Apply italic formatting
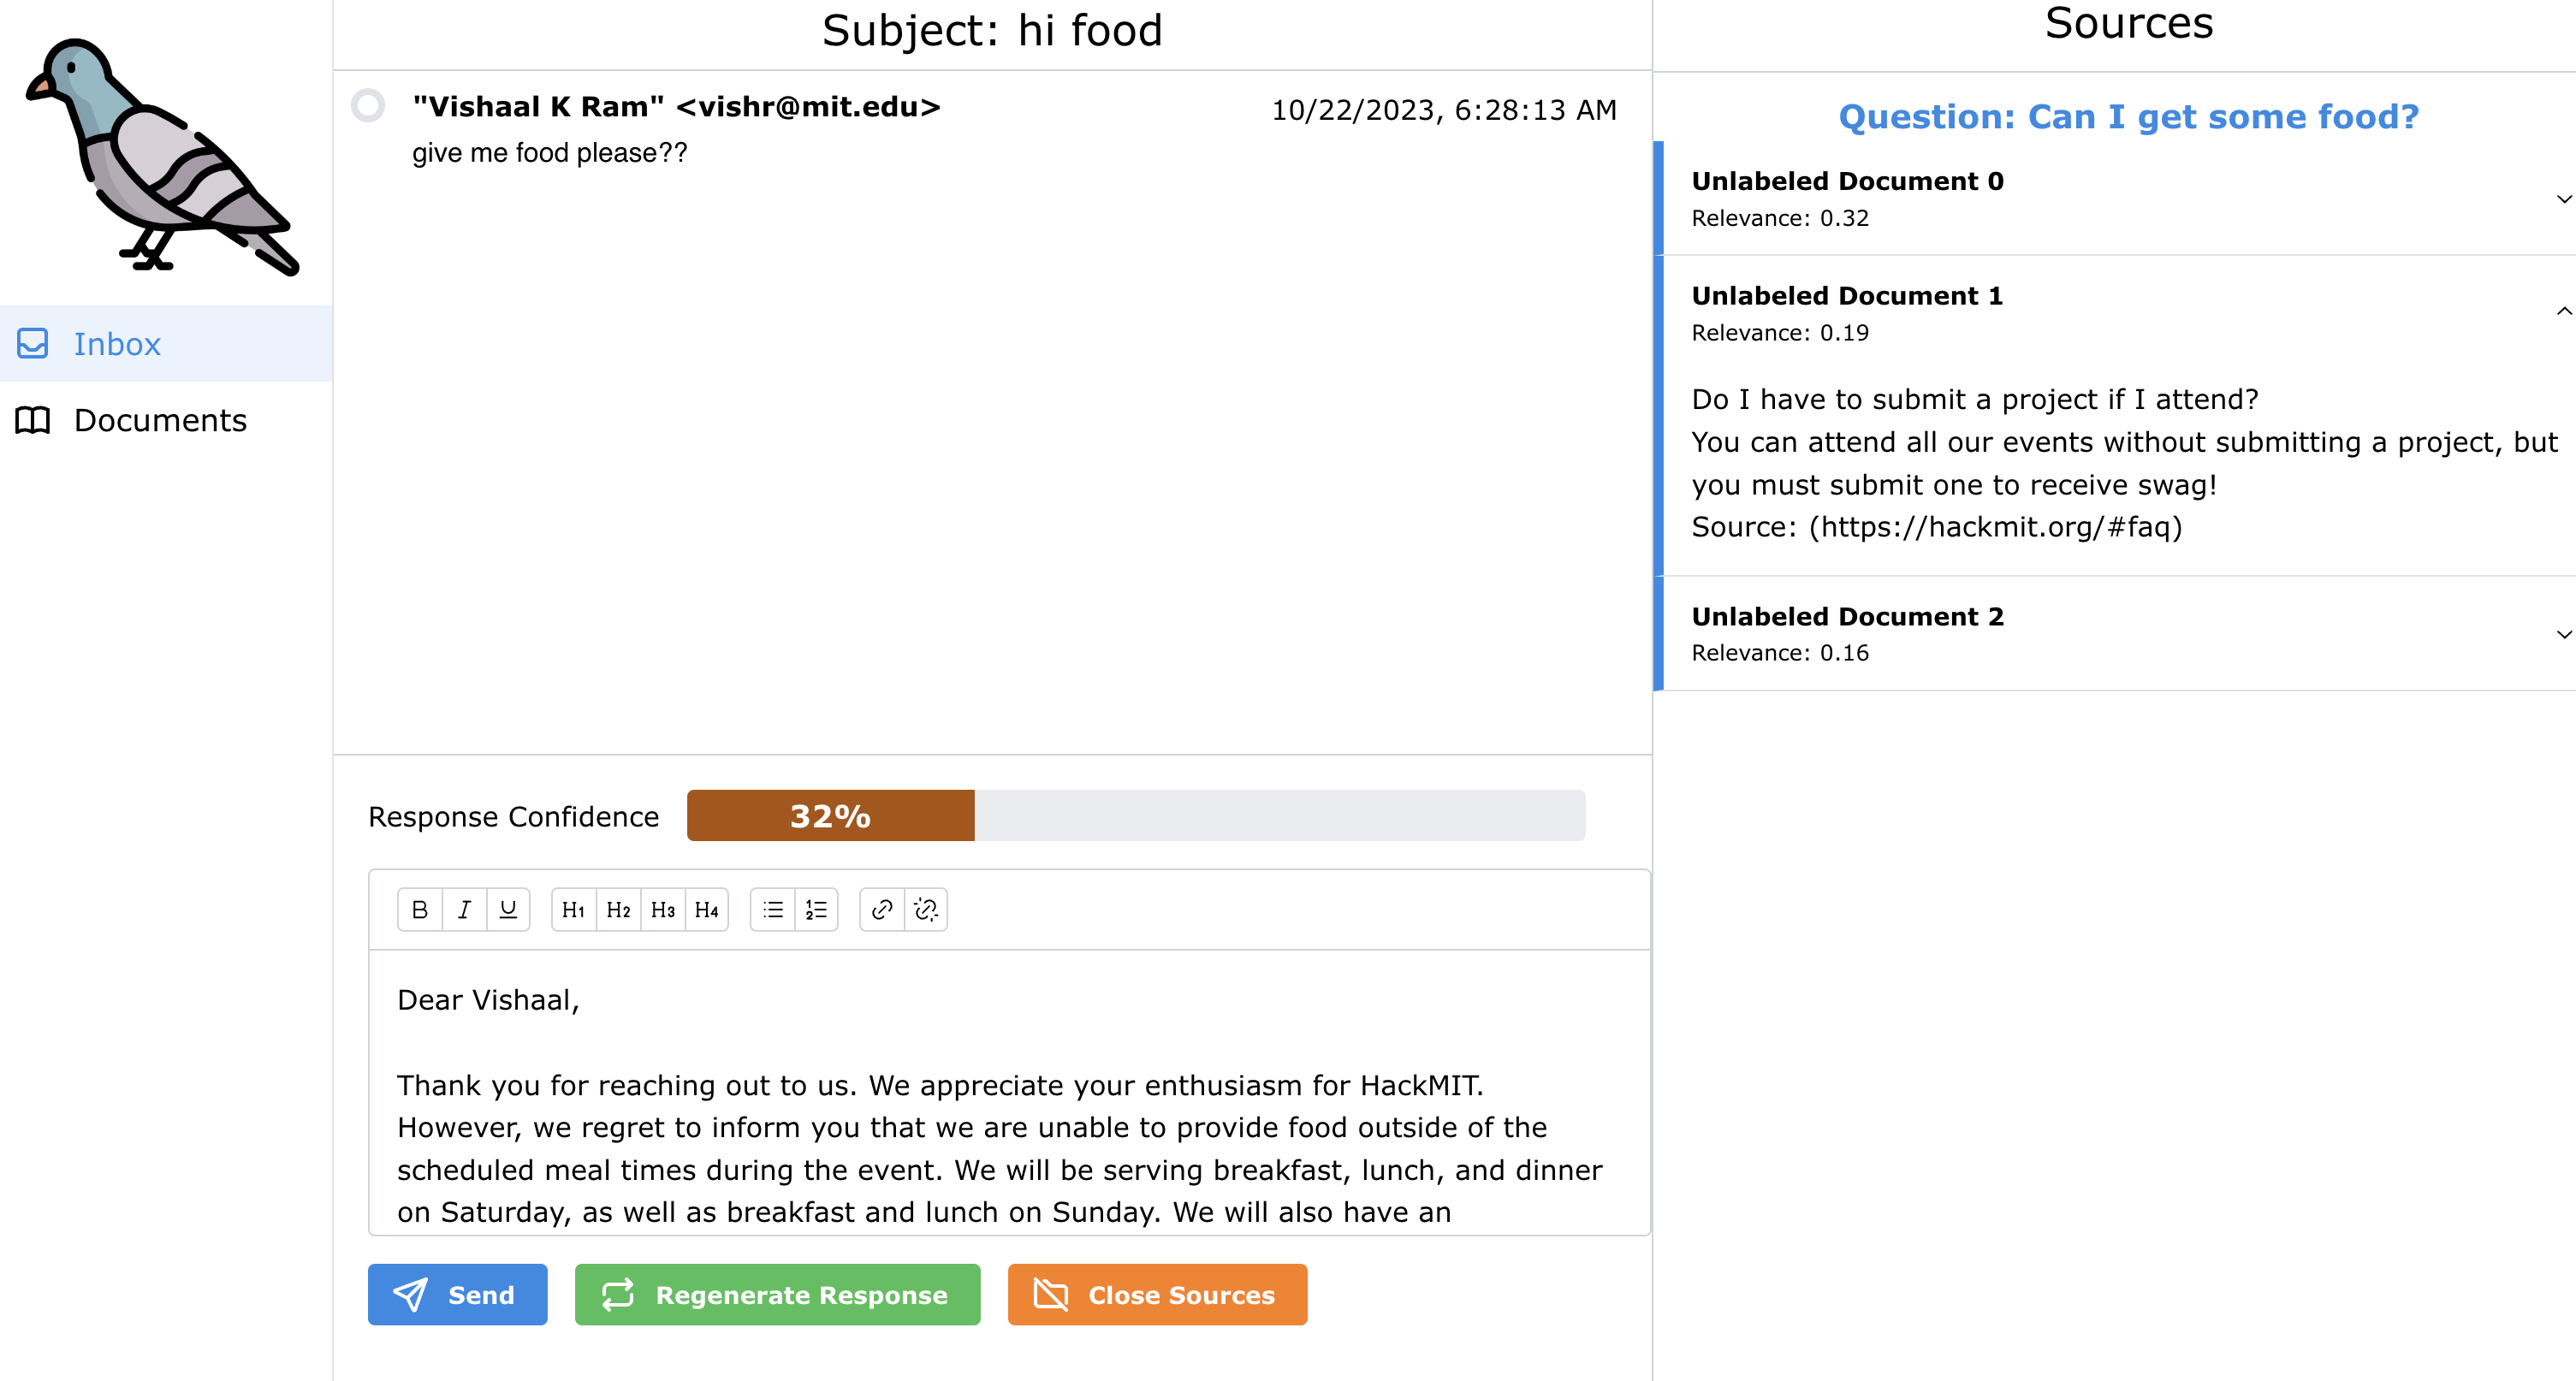Viewport: 2576px width, 1381px height. pyautogui.click(x=463, y=909)
